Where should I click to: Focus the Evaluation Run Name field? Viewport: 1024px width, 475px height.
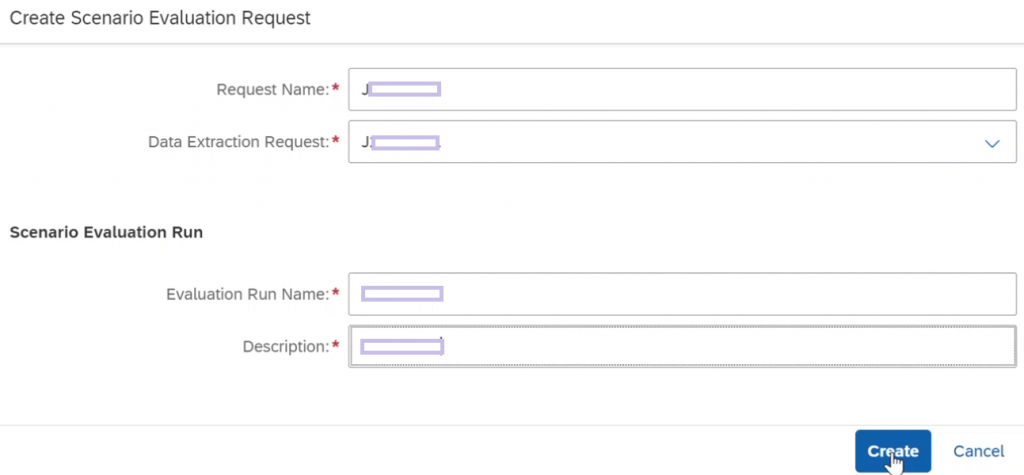tap(682, 294)
